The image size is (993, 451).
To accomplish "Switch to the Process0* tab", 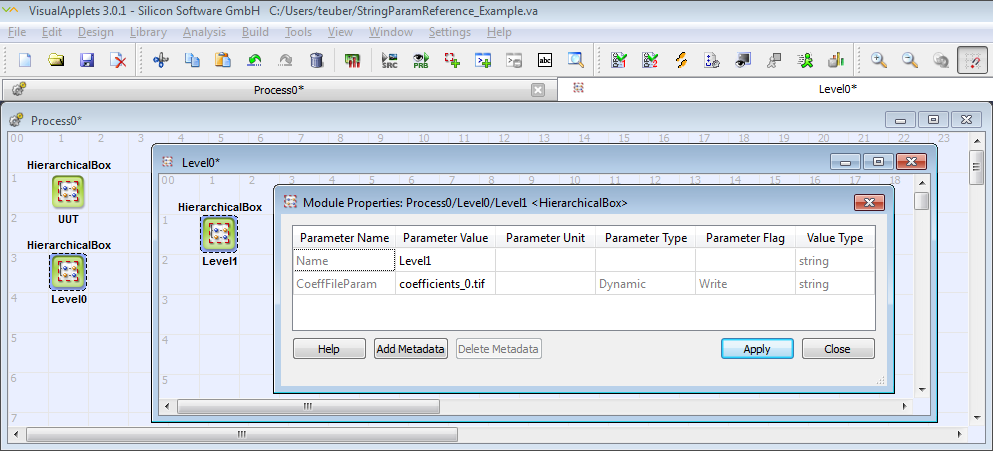I will [278, 90].
